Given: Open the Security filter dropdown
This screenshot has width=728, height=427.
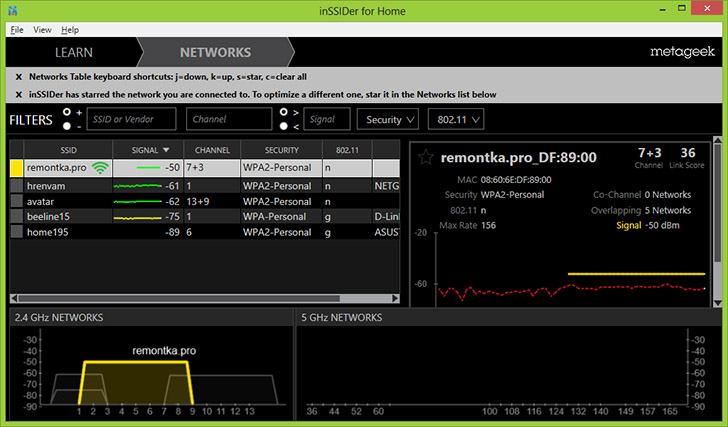Looking at the screenshot, I should click(x=388, y=120).
